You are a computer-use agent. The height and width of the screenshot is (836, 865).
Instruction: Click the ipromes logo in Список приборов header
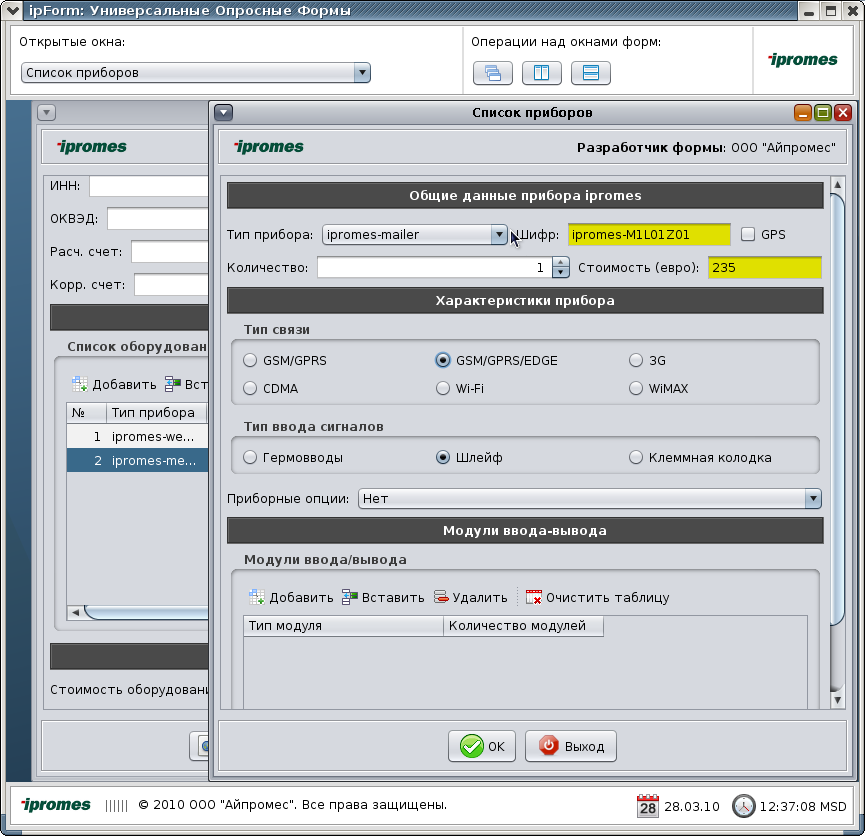(x=269, y=146)
